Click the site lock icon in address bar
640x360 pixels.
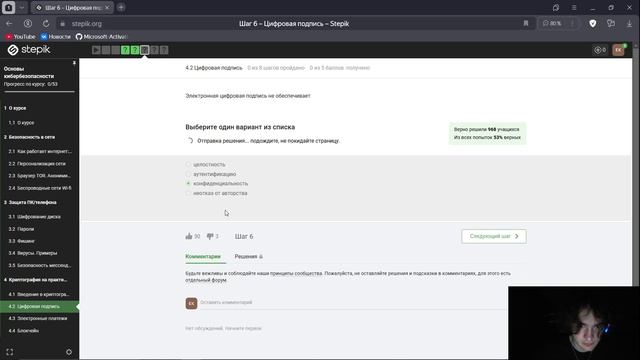[x=62, y=24]
